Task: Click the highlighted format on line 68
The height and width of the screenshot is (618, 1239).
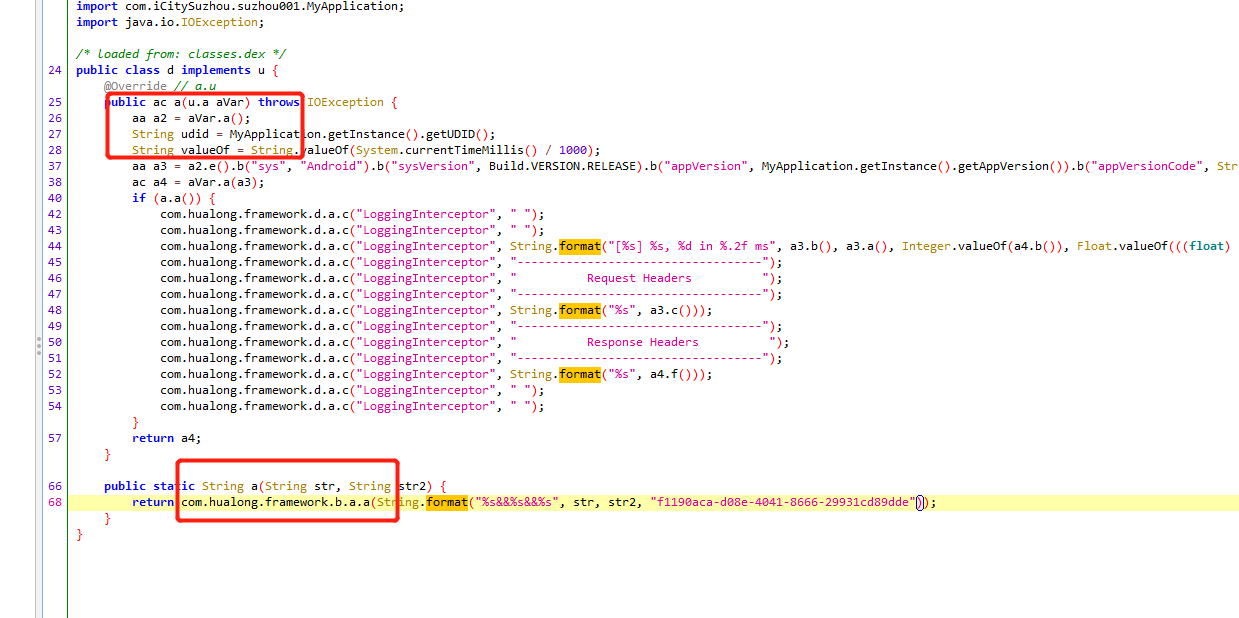Action: coord(447,502)
